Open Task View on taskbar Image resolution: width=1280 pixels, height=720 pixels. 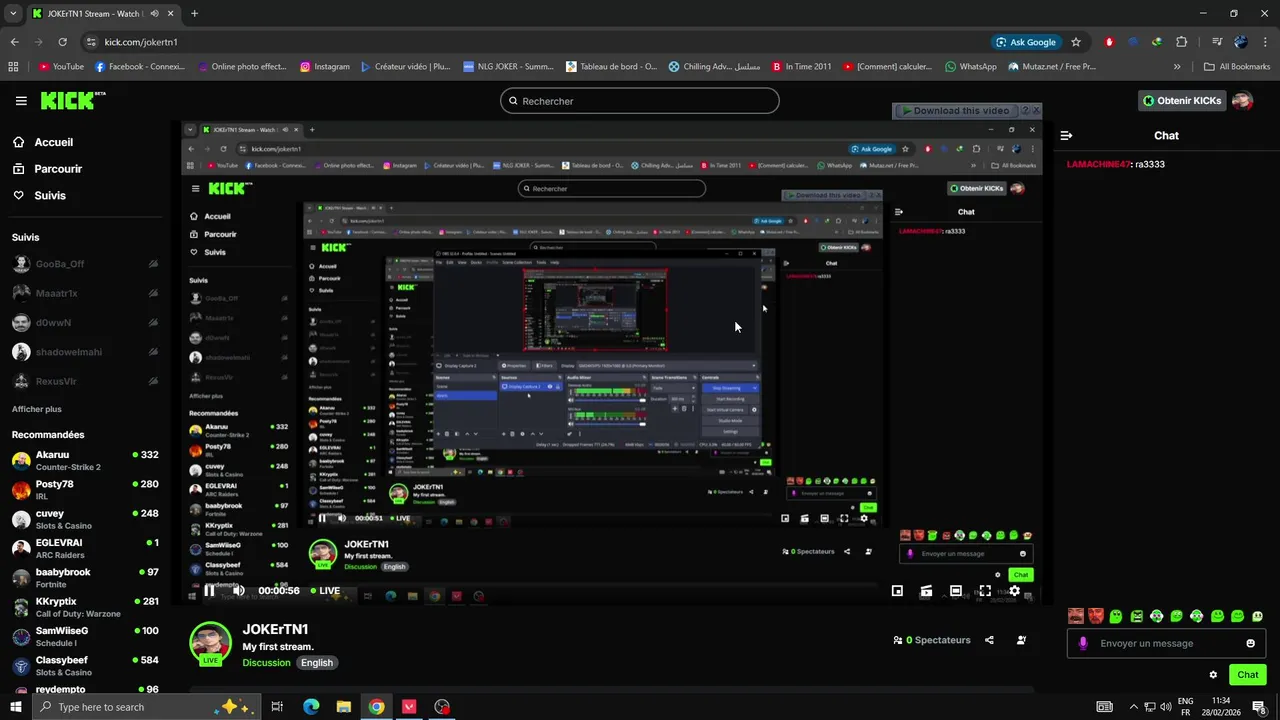pyautogui.click(x=277, y=707)
